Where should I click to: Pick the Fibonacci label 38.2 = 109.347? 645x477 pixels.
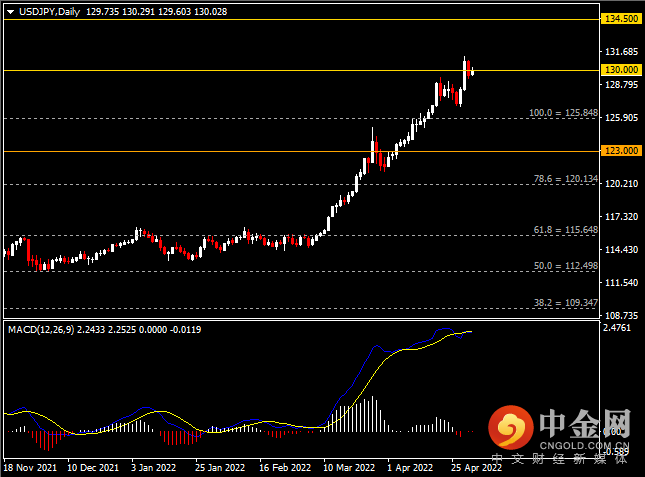coord(566,303)
